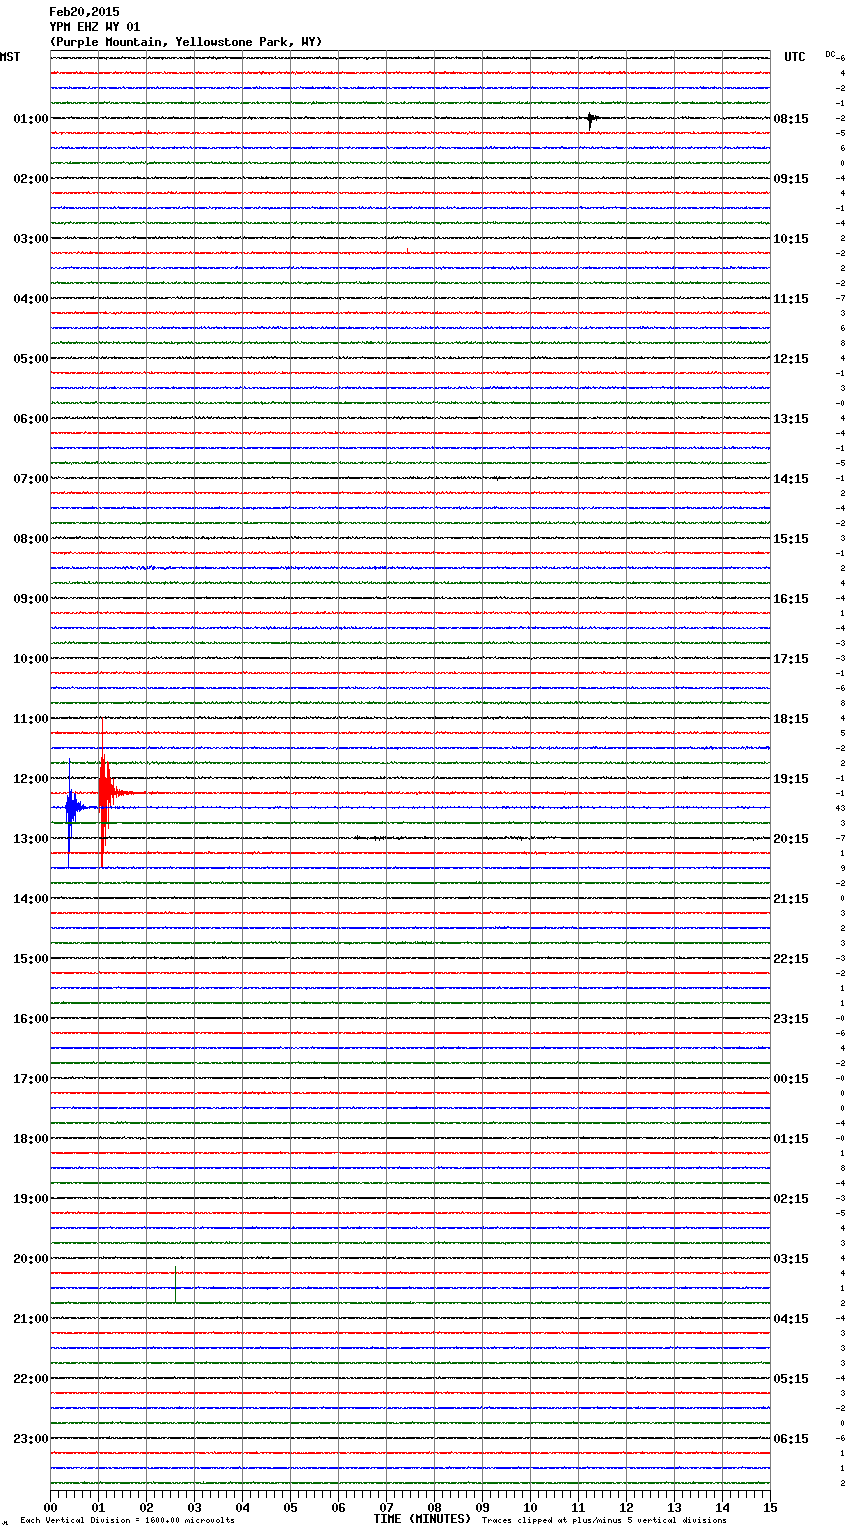Screen dimensions: 850x1534
Task: Click the small black event on the 01:00 trace
Action: point(592,120)
